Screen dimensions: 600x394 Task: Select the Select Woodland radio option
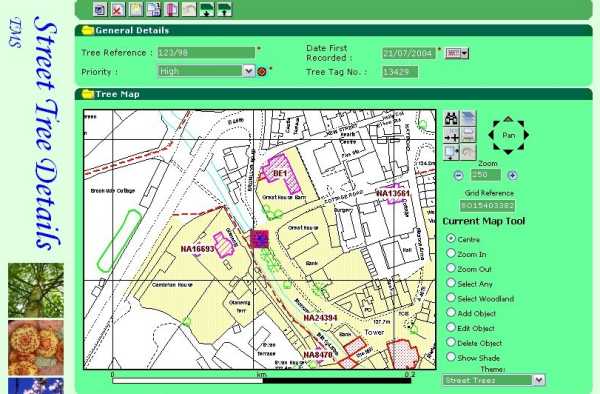pos(451,298)
